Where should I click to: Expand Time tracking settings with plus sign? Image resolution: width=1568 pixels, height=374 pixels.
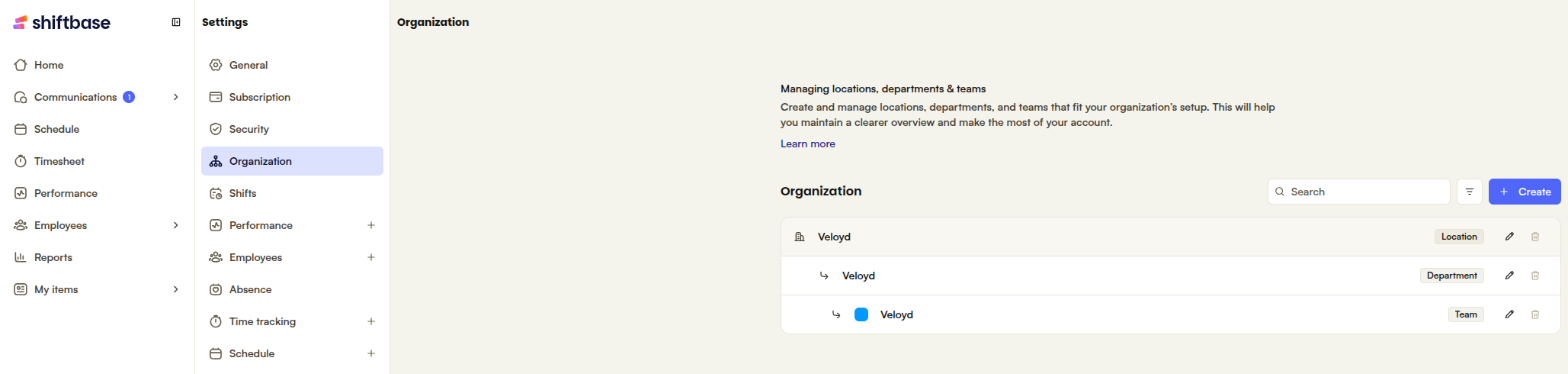click(371, 321)
